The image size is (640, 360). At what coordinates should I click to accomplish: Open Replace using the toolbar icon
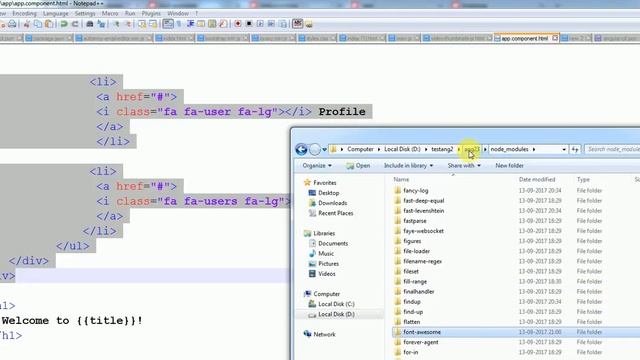(x=101, y=24)
